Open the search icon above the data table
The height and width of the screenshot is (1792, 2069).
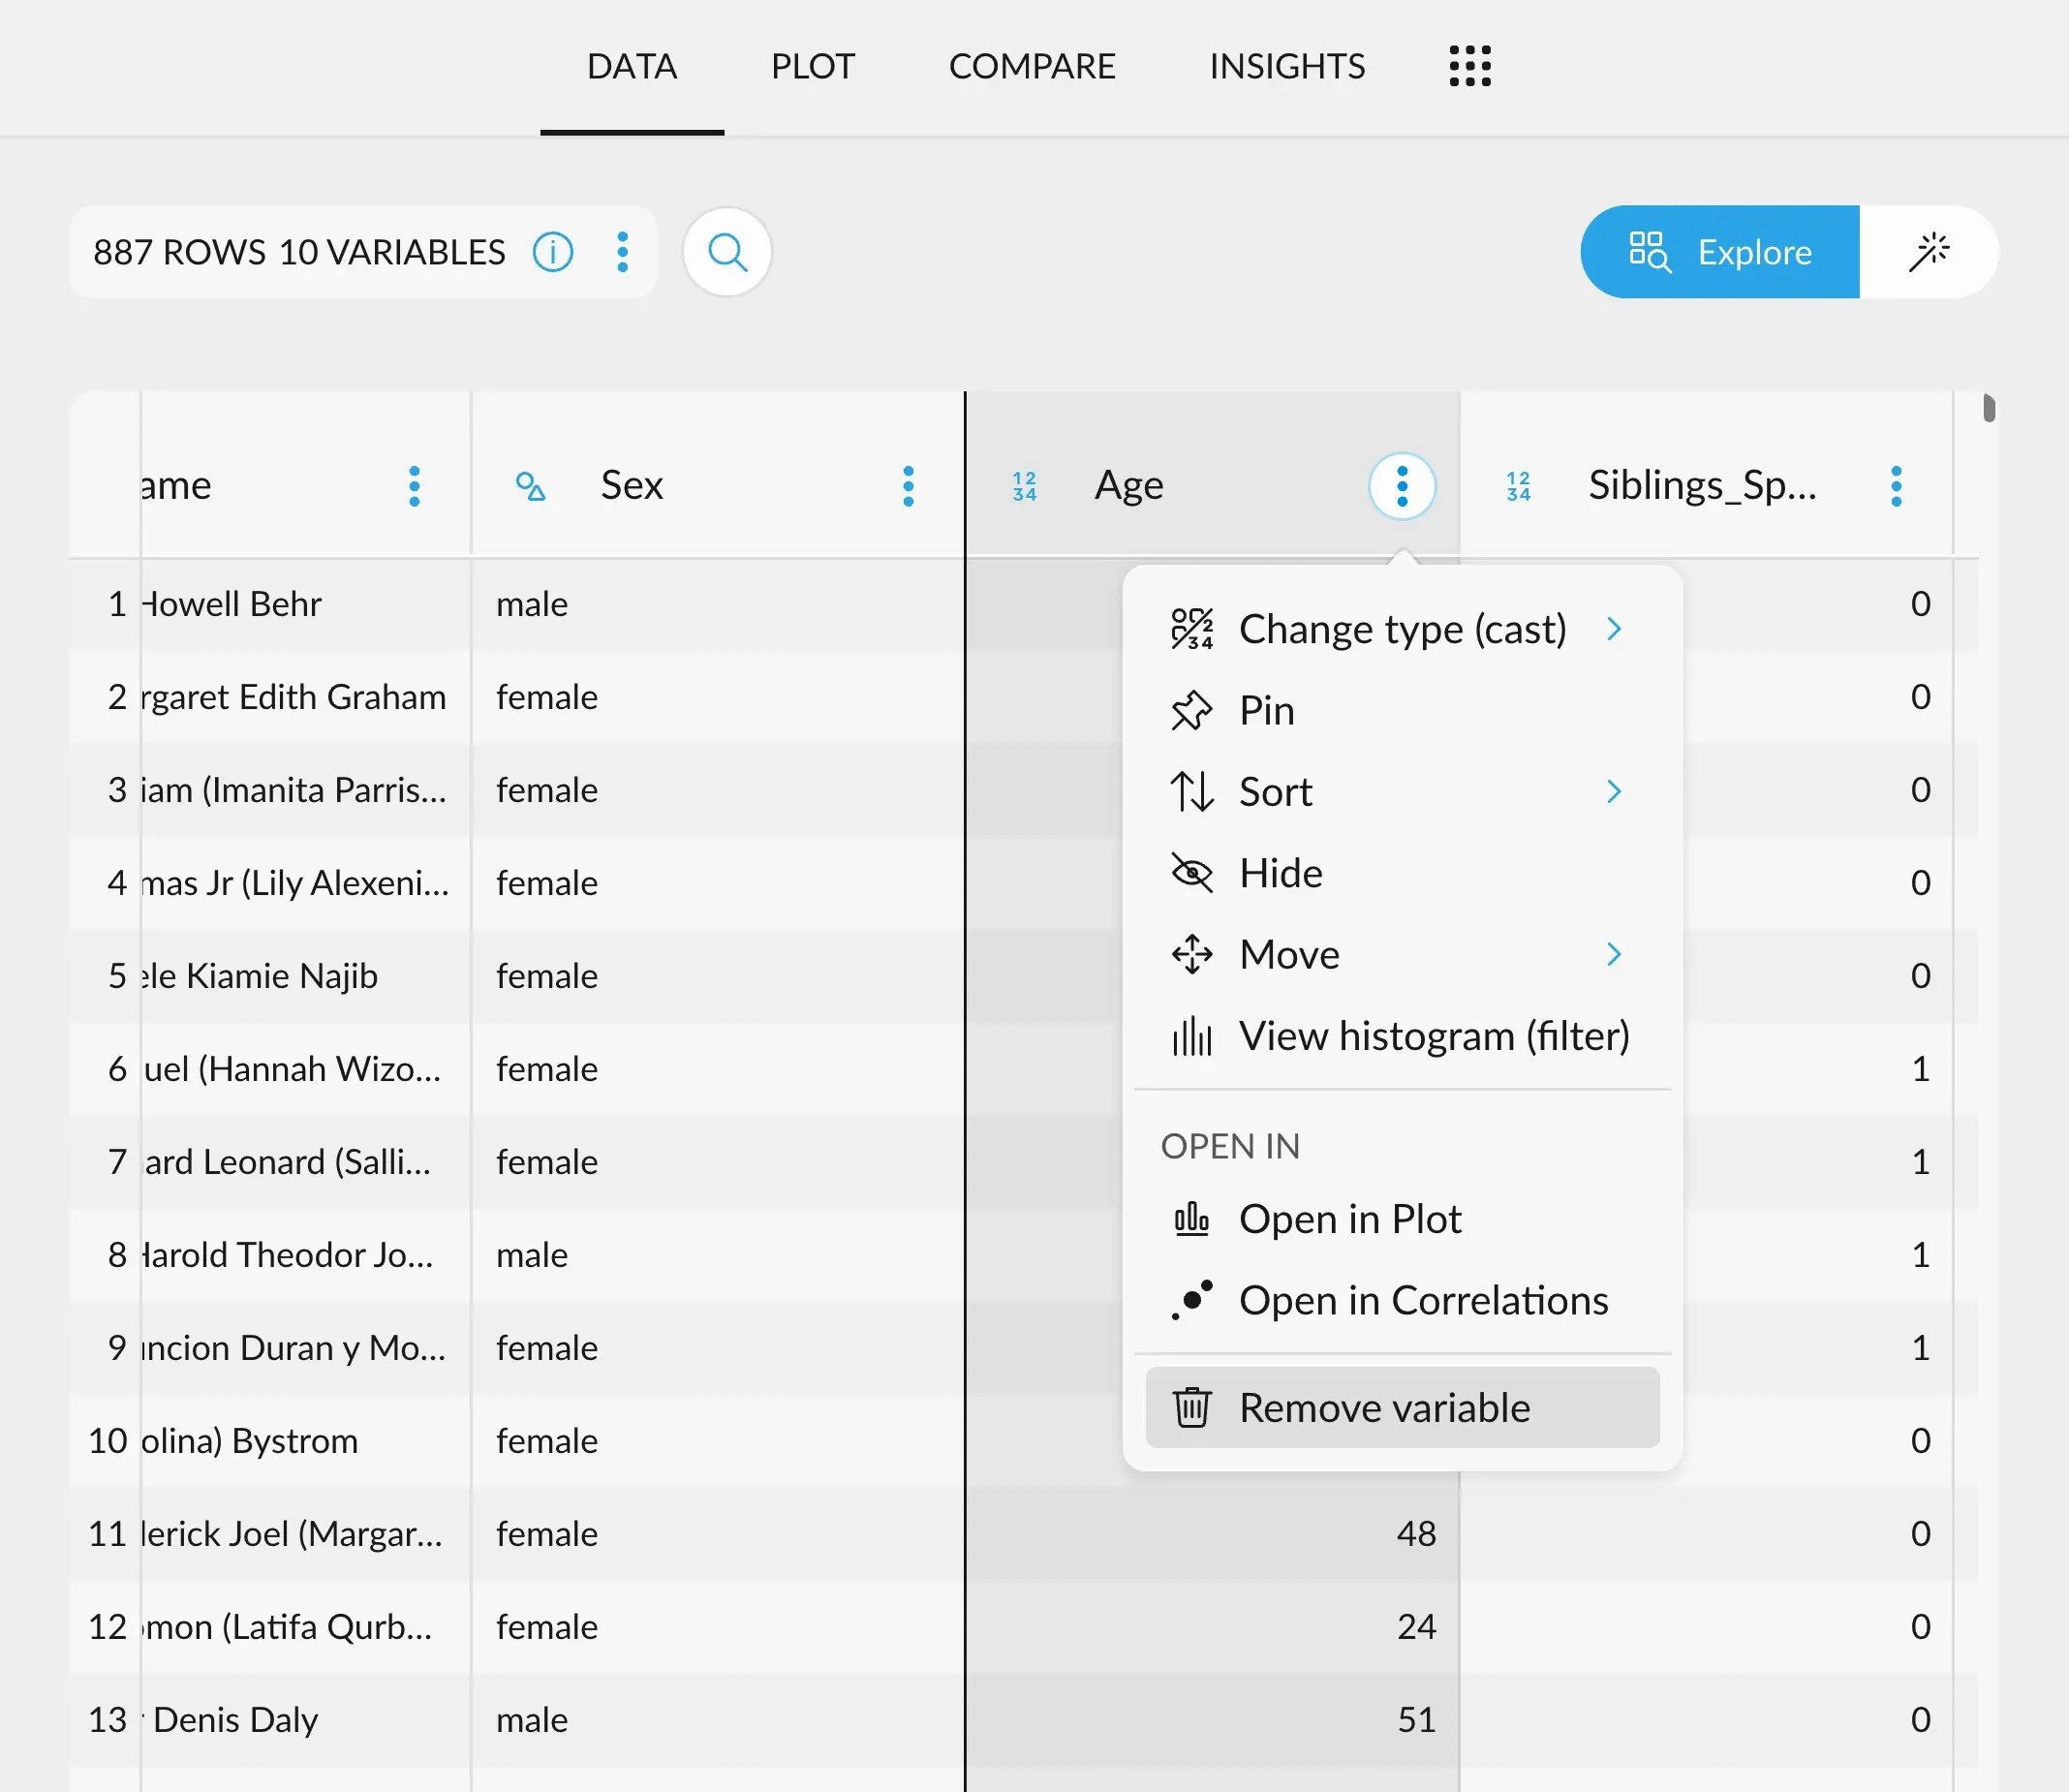pos(727,252)
